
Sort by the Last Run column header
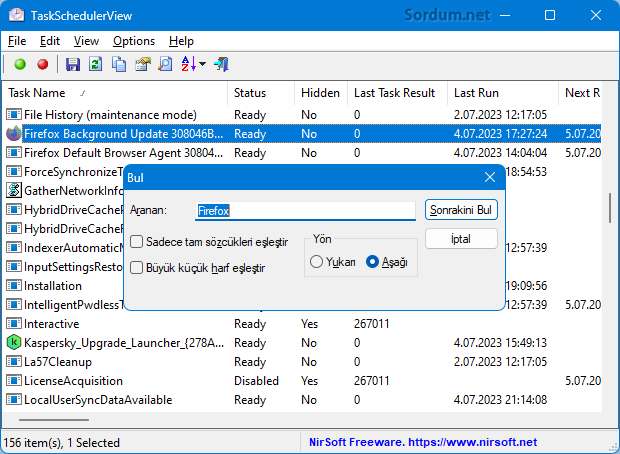(x=503, y=93)
